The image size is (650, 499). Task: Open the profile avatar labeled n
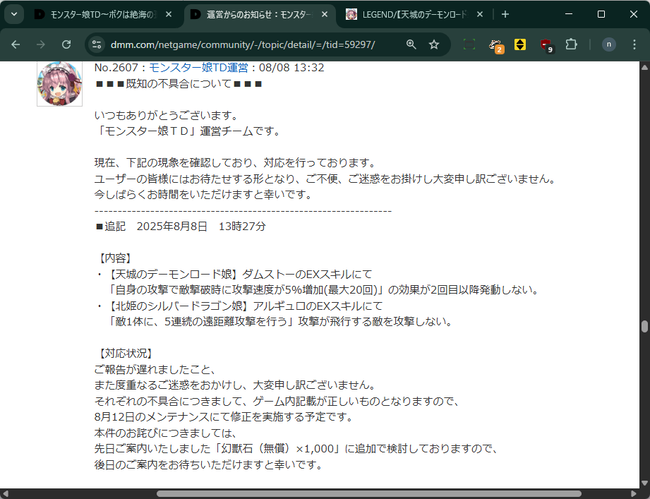(609, 44)
